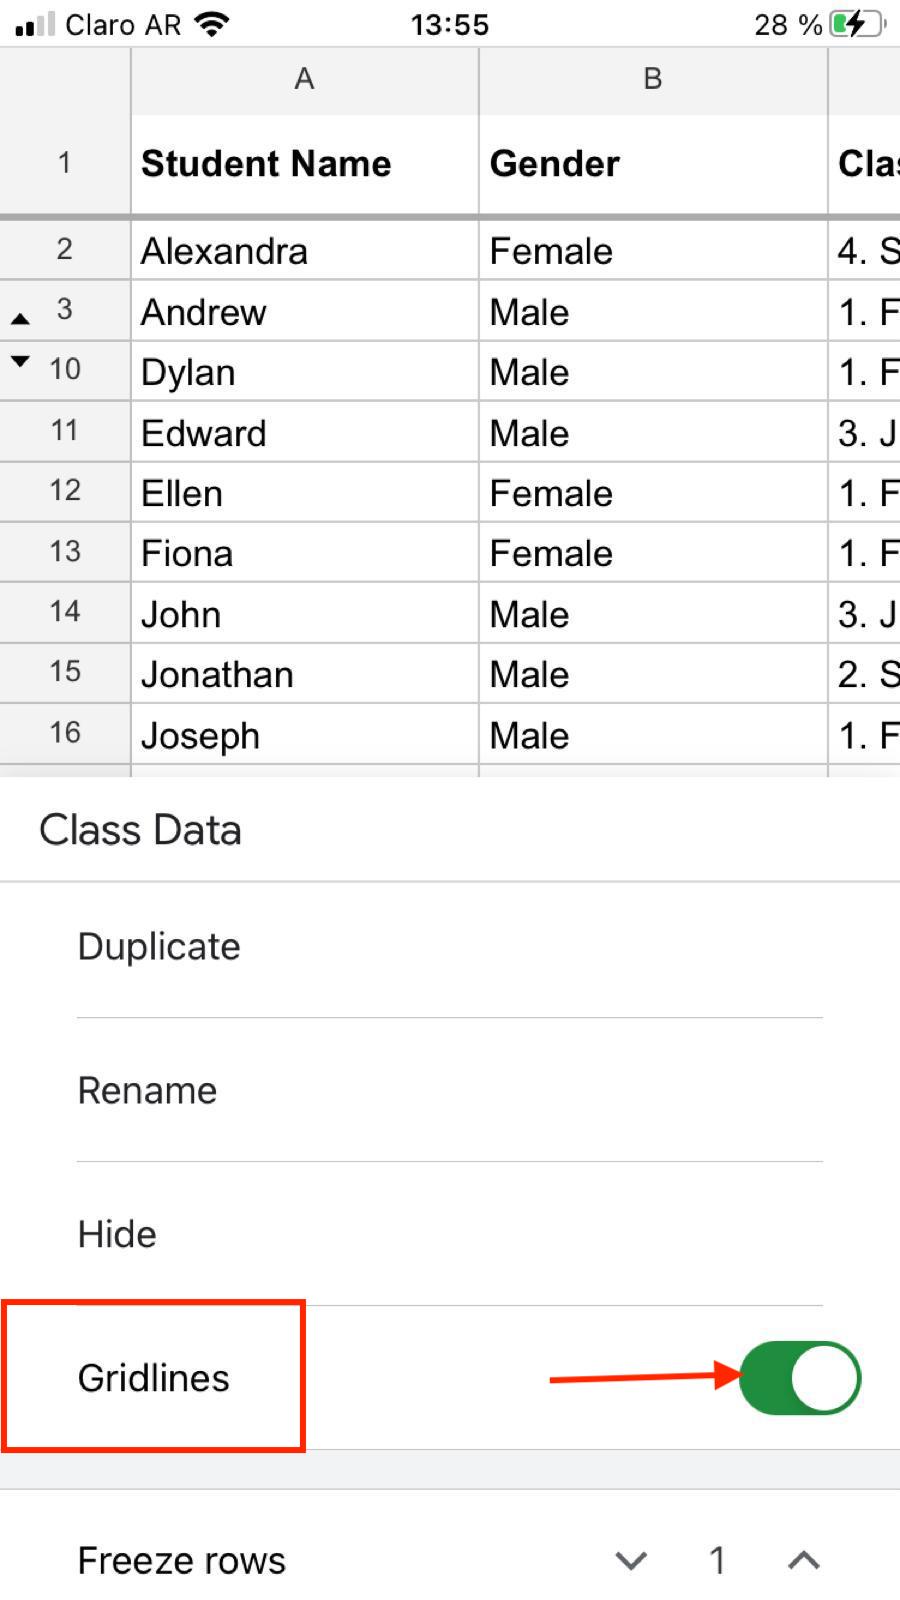
Task: Tap the Class Data sheet title
Action: [x=140, y=829]
